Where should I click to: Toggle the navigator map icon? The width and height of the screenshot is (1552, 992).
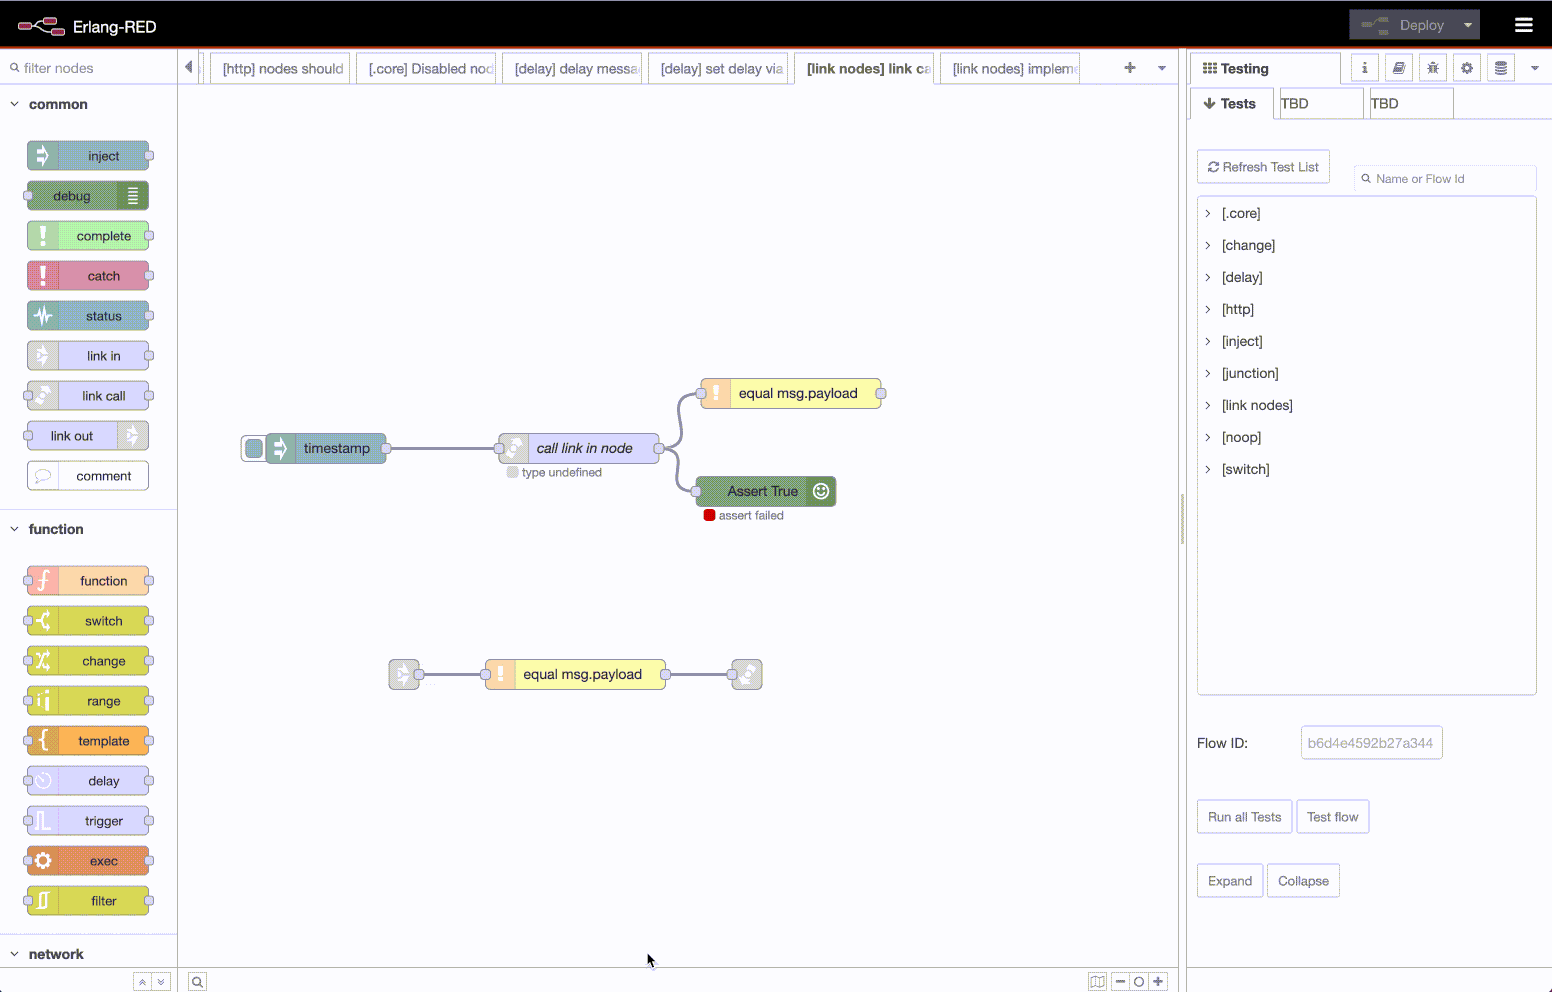tap(1097, 982)
